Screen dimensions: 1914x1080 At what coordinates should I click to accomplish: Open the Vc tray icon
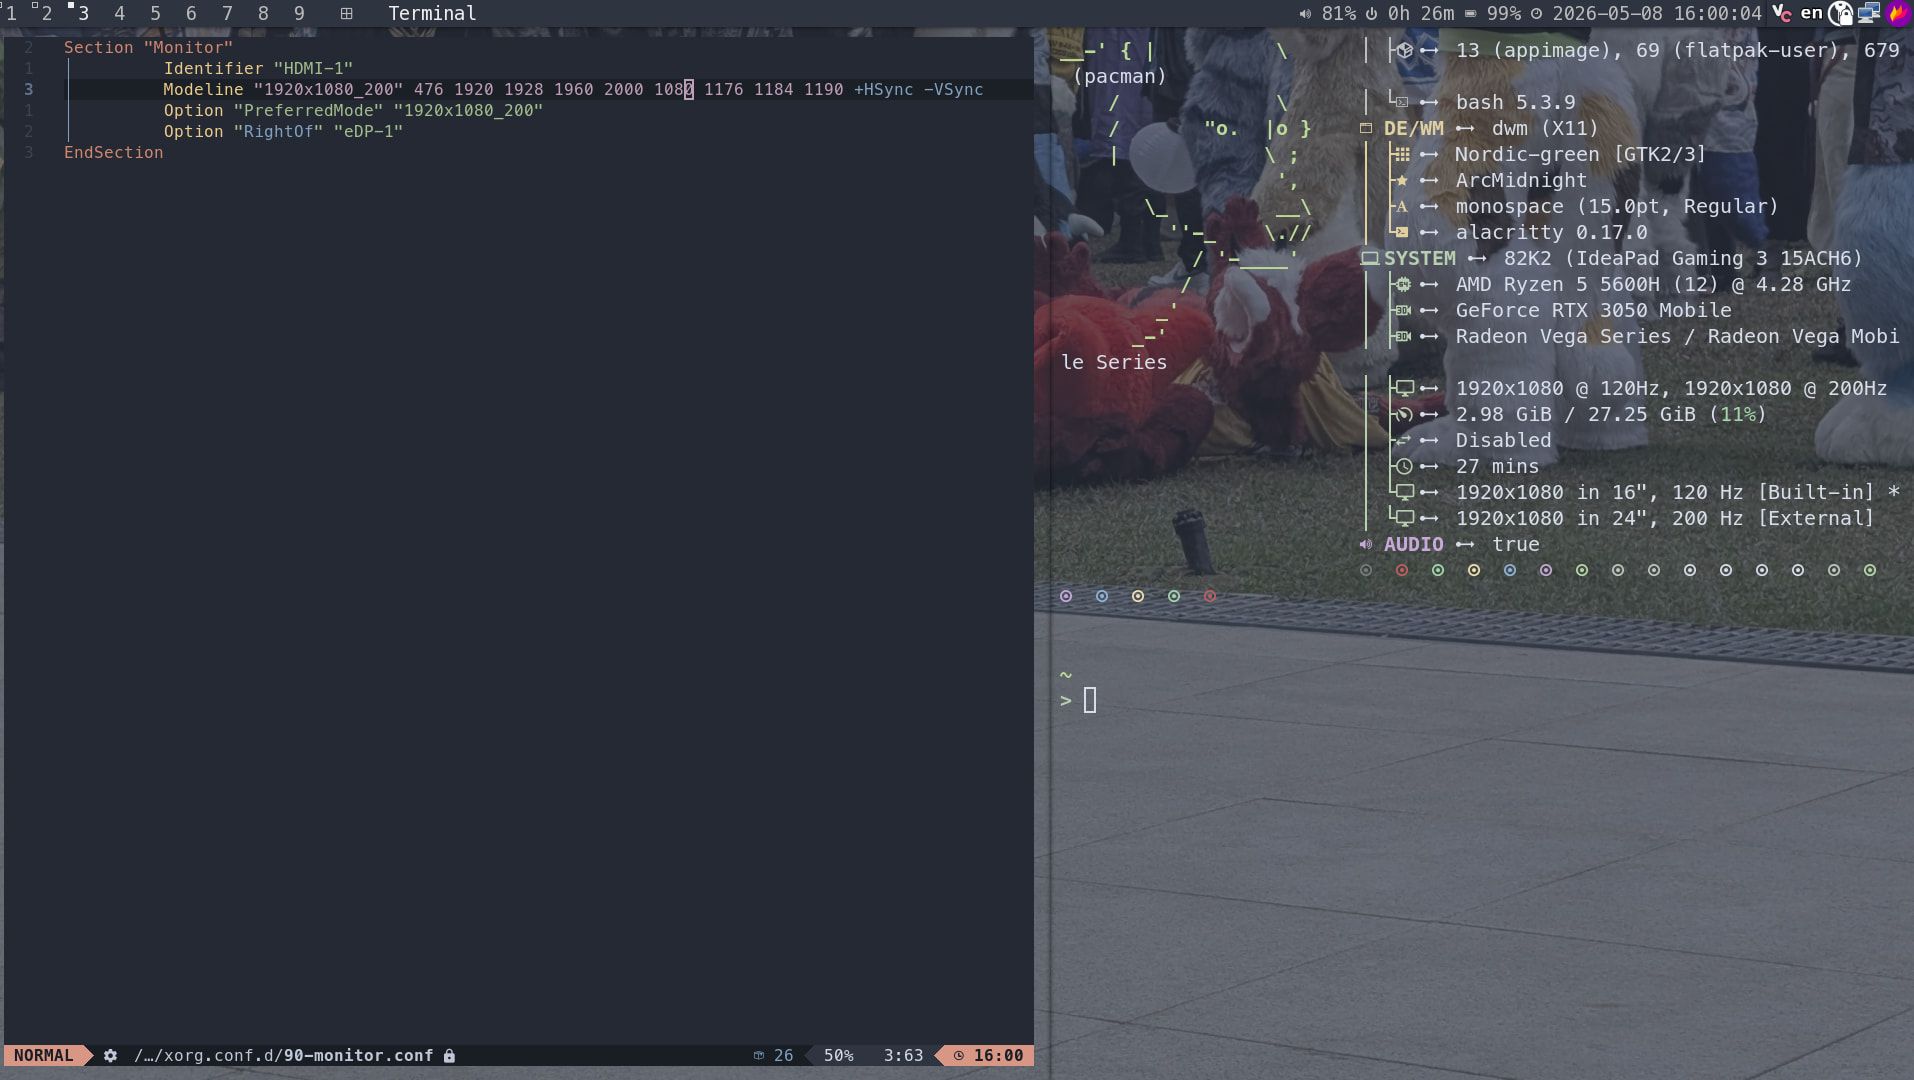click(1782, 13)
